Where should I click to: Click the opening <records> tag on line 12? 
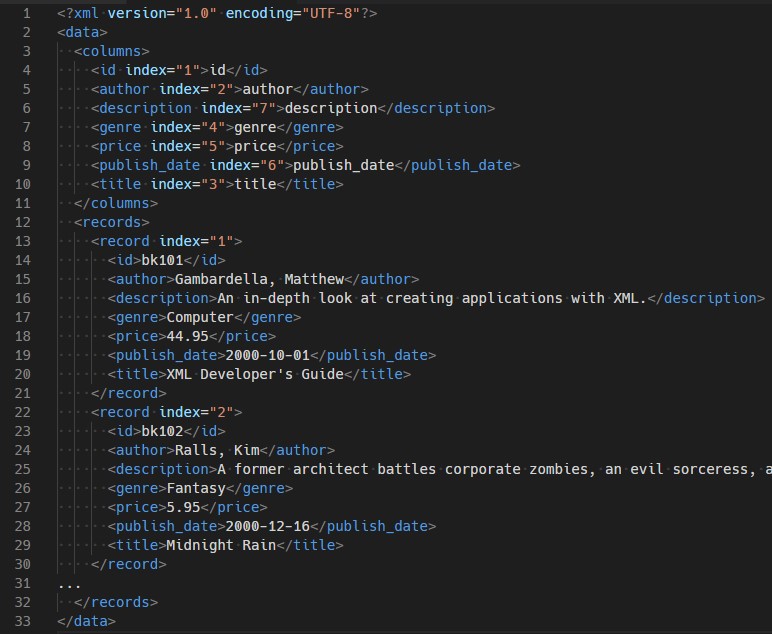[x=112, y=222]
